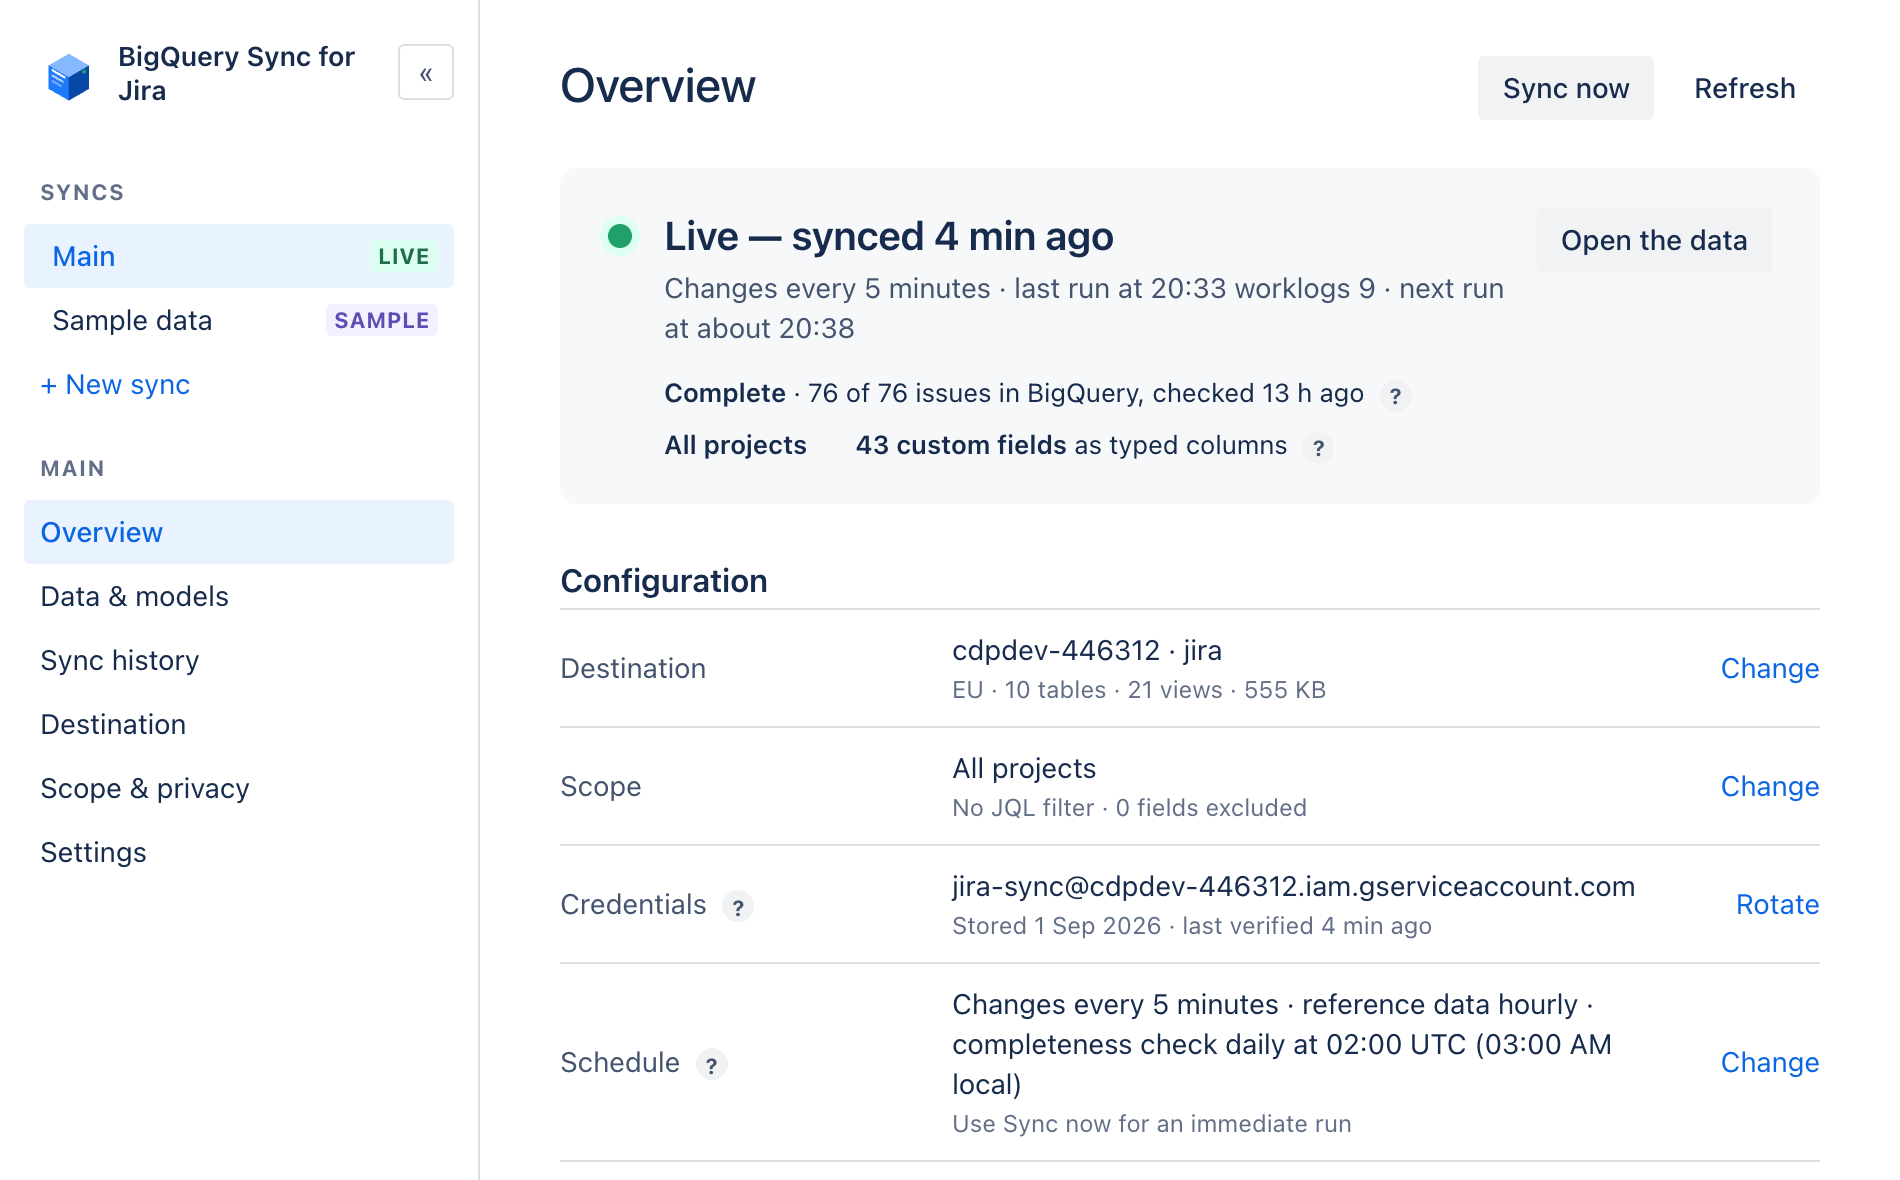Click destination text 'cdpdev-446312 · jira'

[x=1087, y=650]
